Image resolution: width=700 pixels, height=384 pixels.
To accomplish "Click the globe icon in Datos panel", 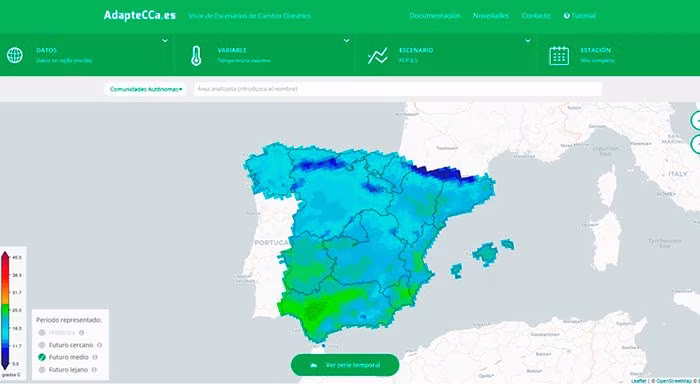I will click(x=15, y=55).
